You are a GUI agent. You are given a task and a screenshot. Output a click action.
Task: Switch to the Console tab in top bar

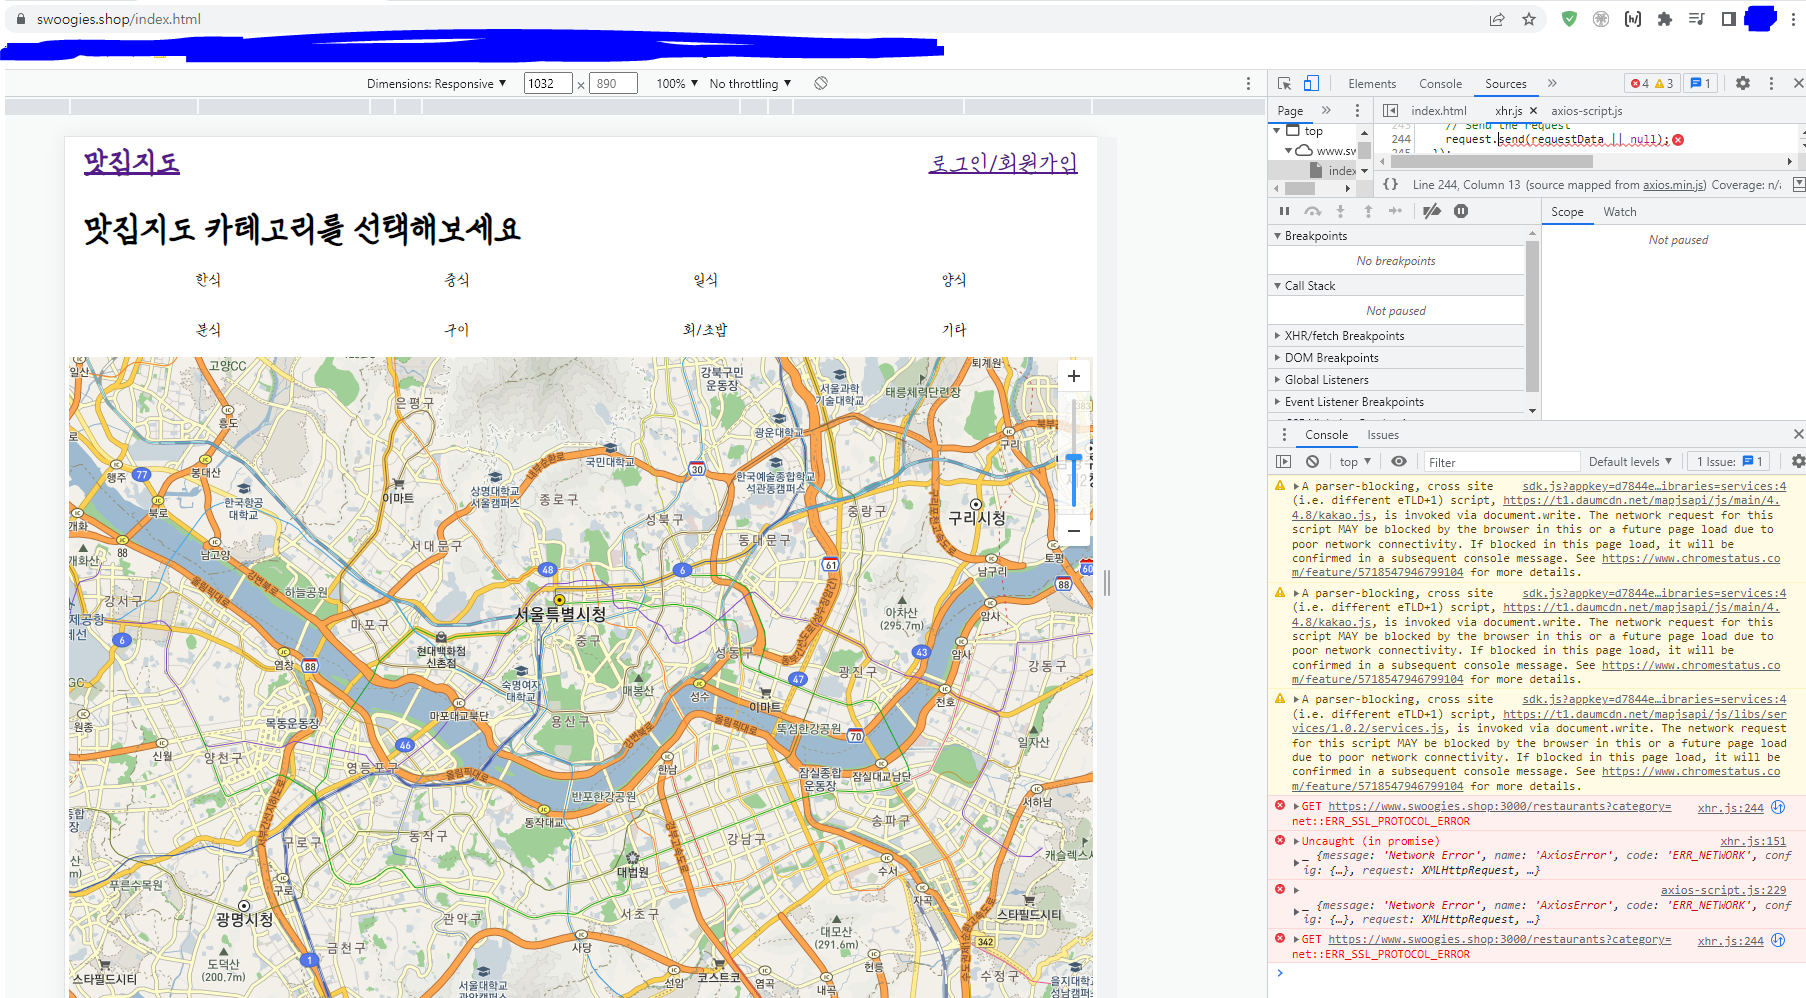[1440, 83]
